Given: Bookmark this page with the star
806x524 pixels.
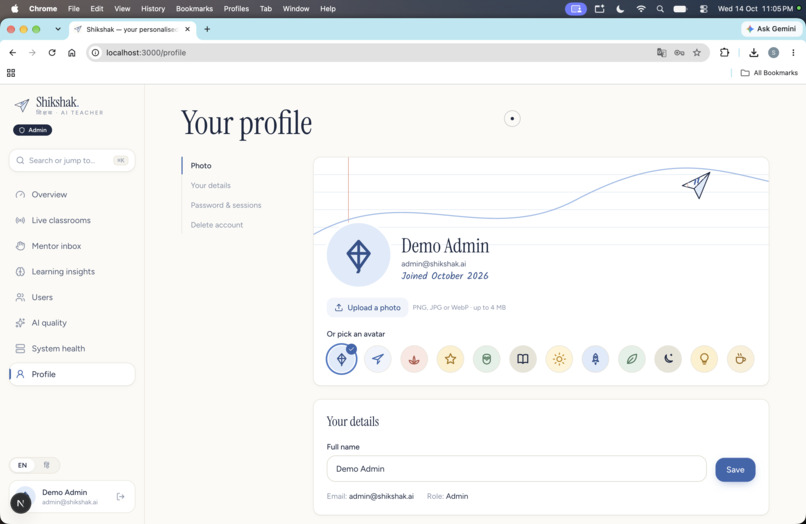Looking at the screenshot, I should (697, 52).
